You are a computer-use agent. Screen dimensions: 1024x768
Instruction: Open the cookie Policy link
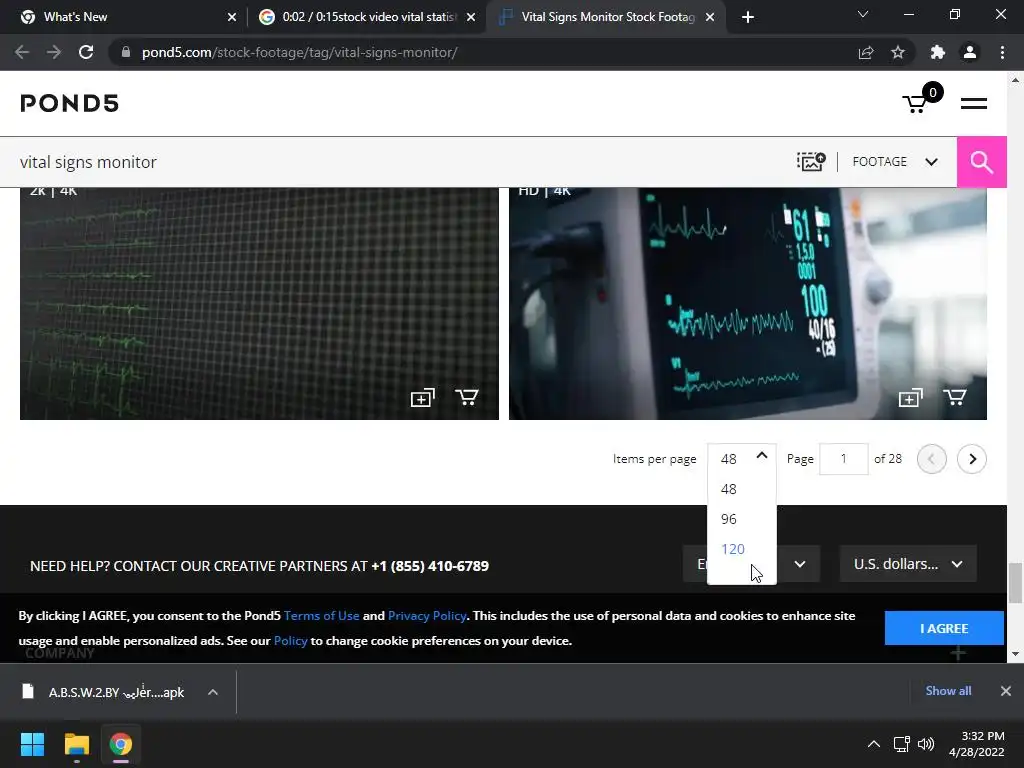point(291,641)
